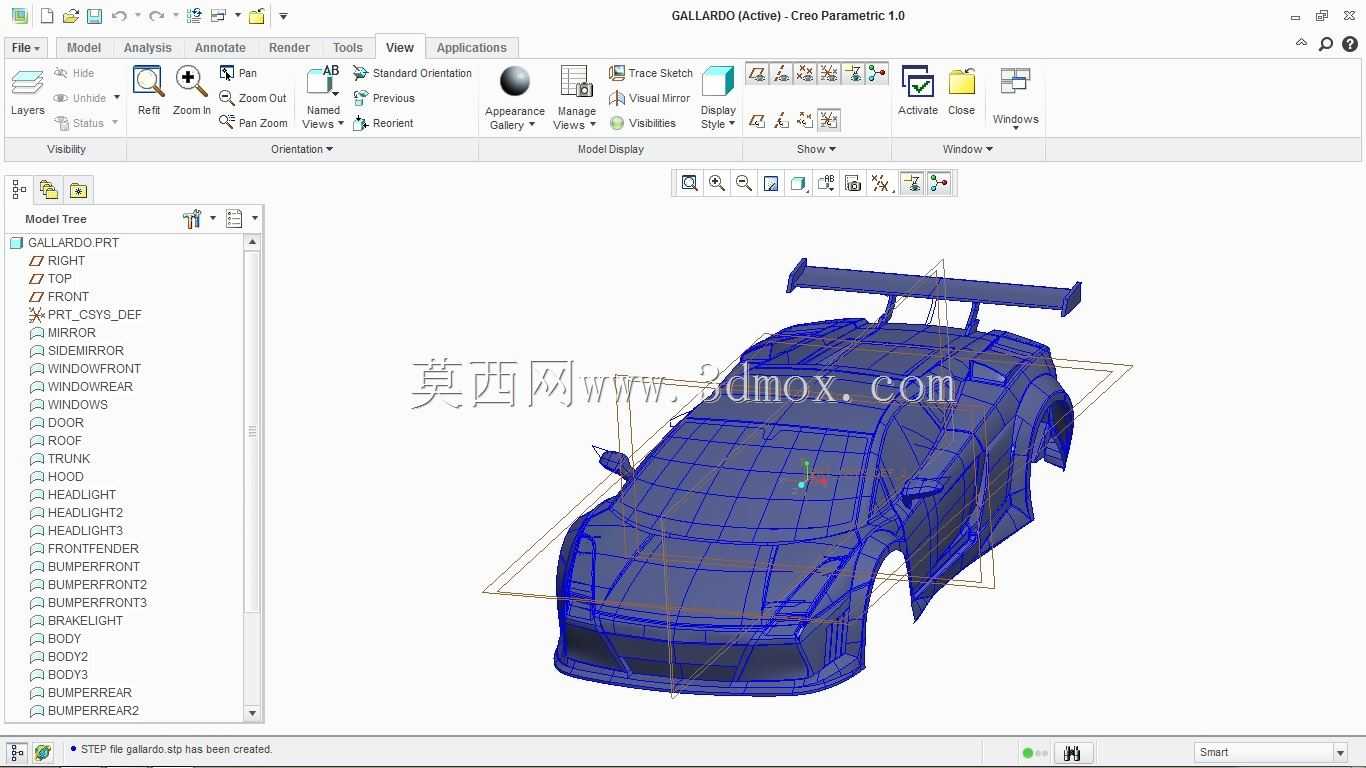Open the Annotate ribbon tab
Image resolution: width=1366 pixels, height=768 pixels.
[220, 48]
